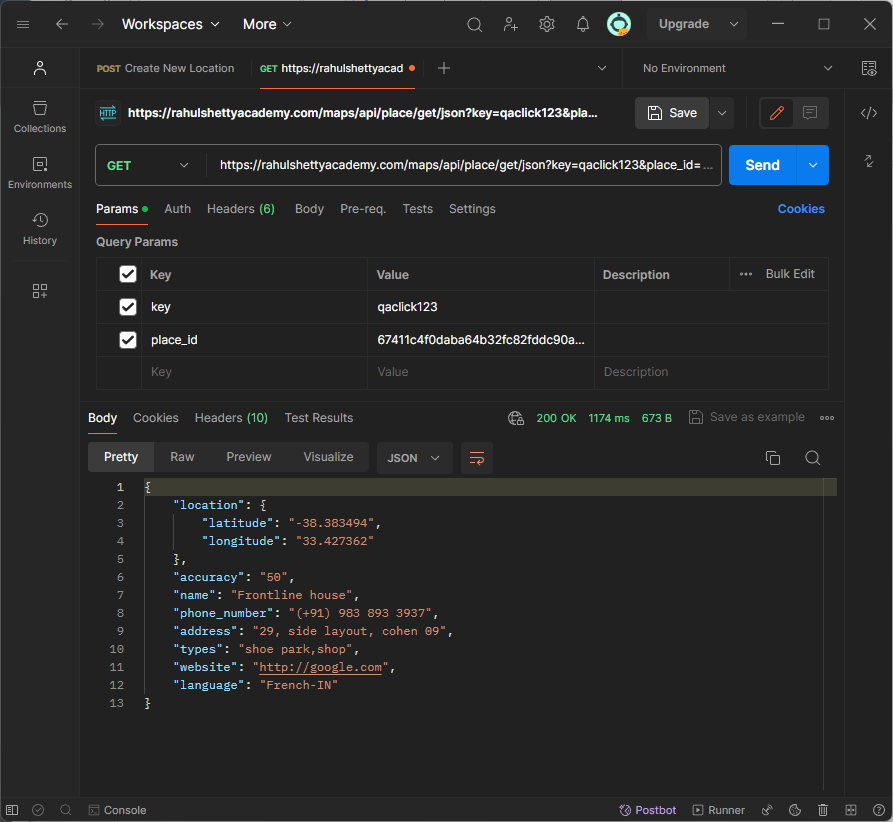Open the Environments sidebar section
This screenshot has height=822, width=893.
(x=40, y=173)
